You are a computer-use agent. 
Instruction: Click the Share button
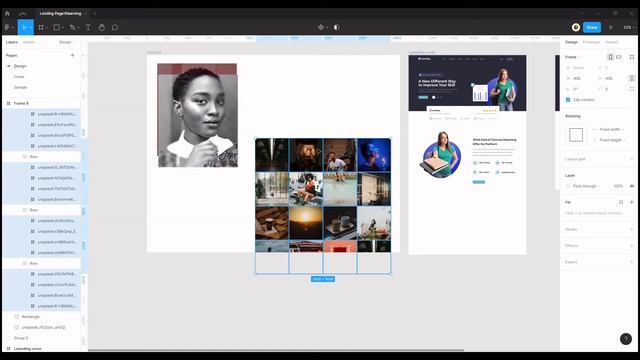[x=592, y=27]
